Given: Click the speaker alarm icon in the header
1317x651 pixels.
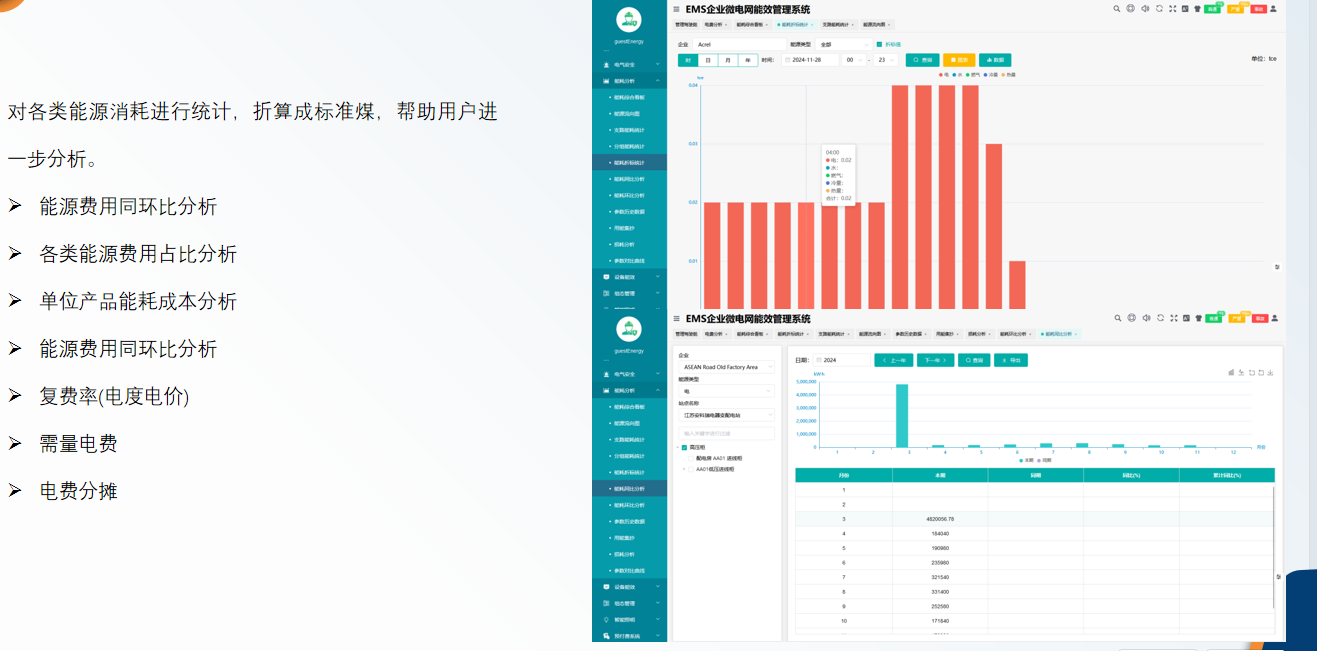Looking at the screenshot, I should coord(1145,8).
